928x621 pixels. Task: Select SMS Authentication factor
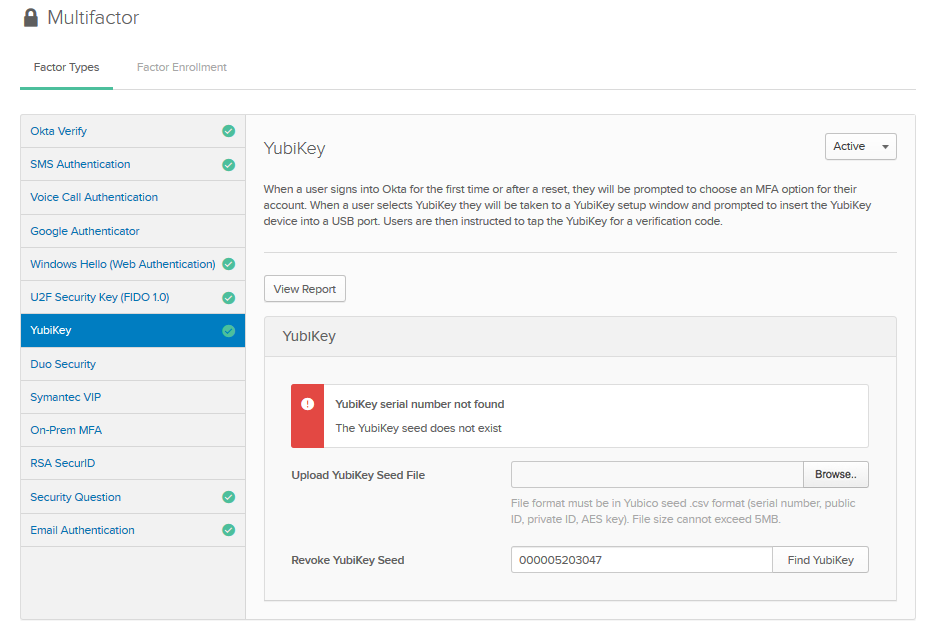(x=133, y=165)
